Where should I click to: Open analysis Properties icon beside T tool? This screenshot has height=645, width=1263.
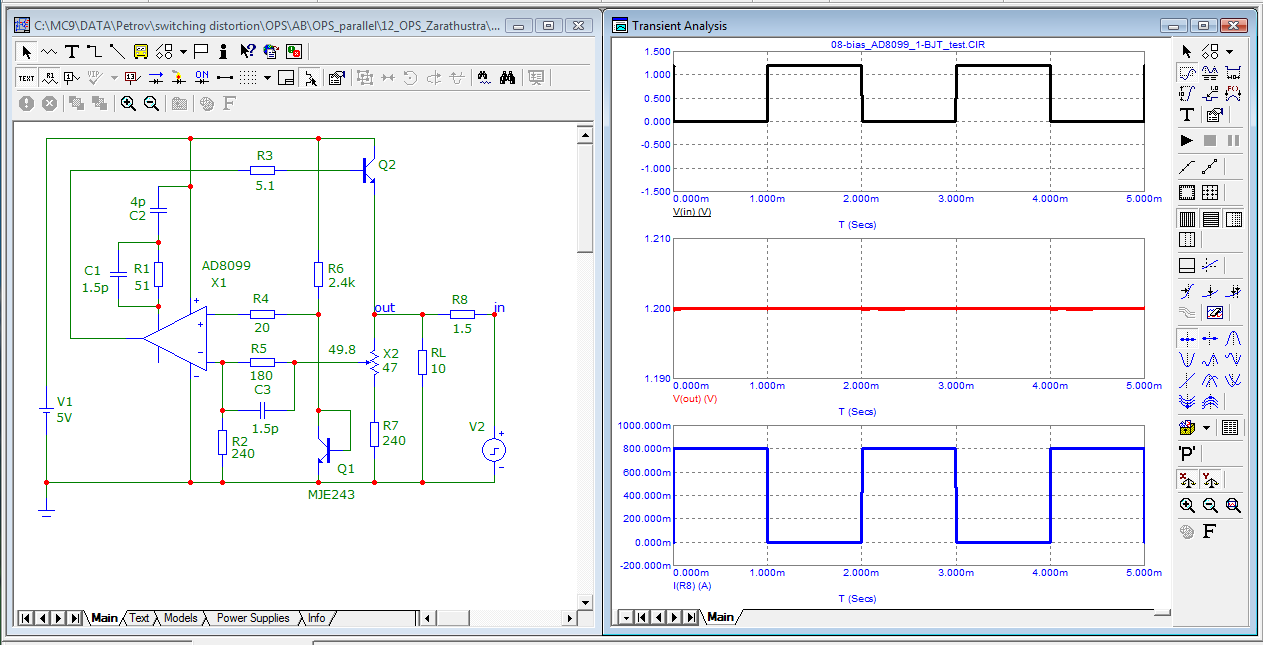pos(1214,115)
